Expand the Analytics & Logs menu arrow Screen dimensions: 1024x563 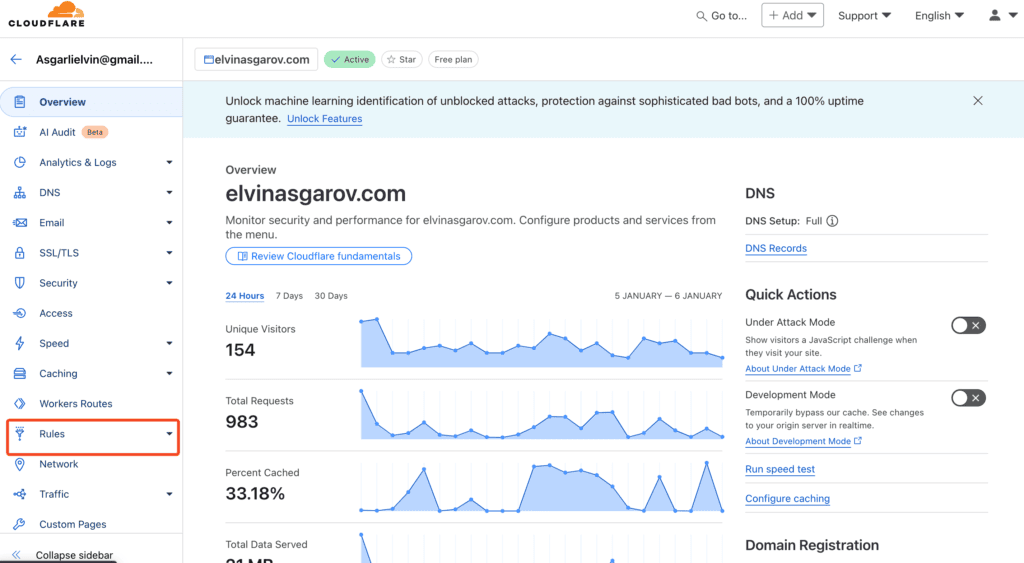click(169, 162)
